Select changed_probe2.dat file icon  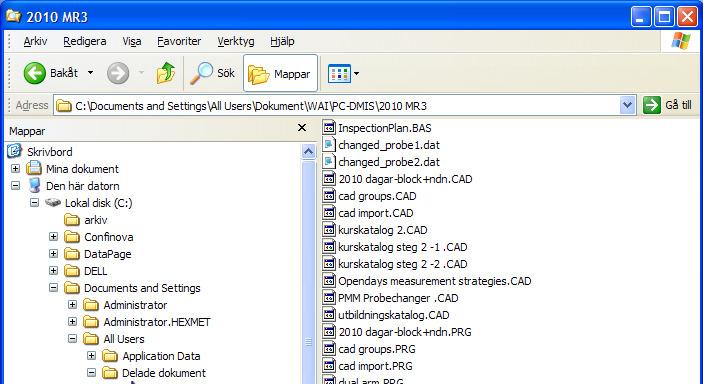tap(329, 162)
